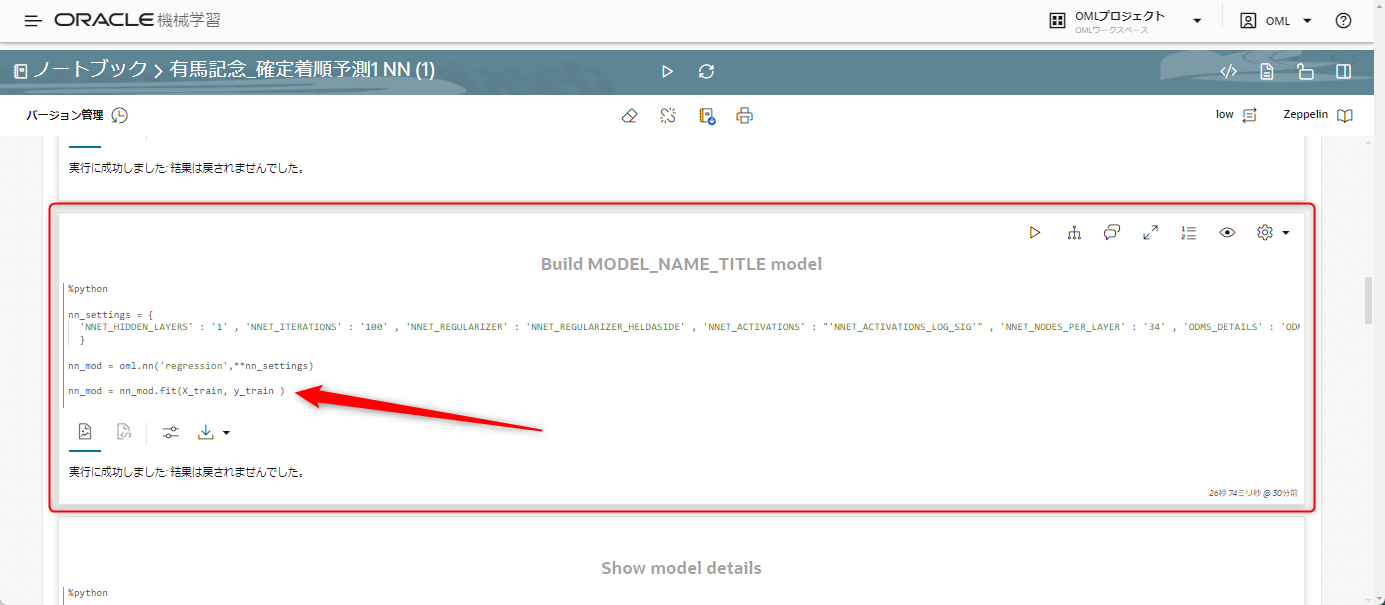
Task: Select the code output view tab
Action: pos(125,432)
